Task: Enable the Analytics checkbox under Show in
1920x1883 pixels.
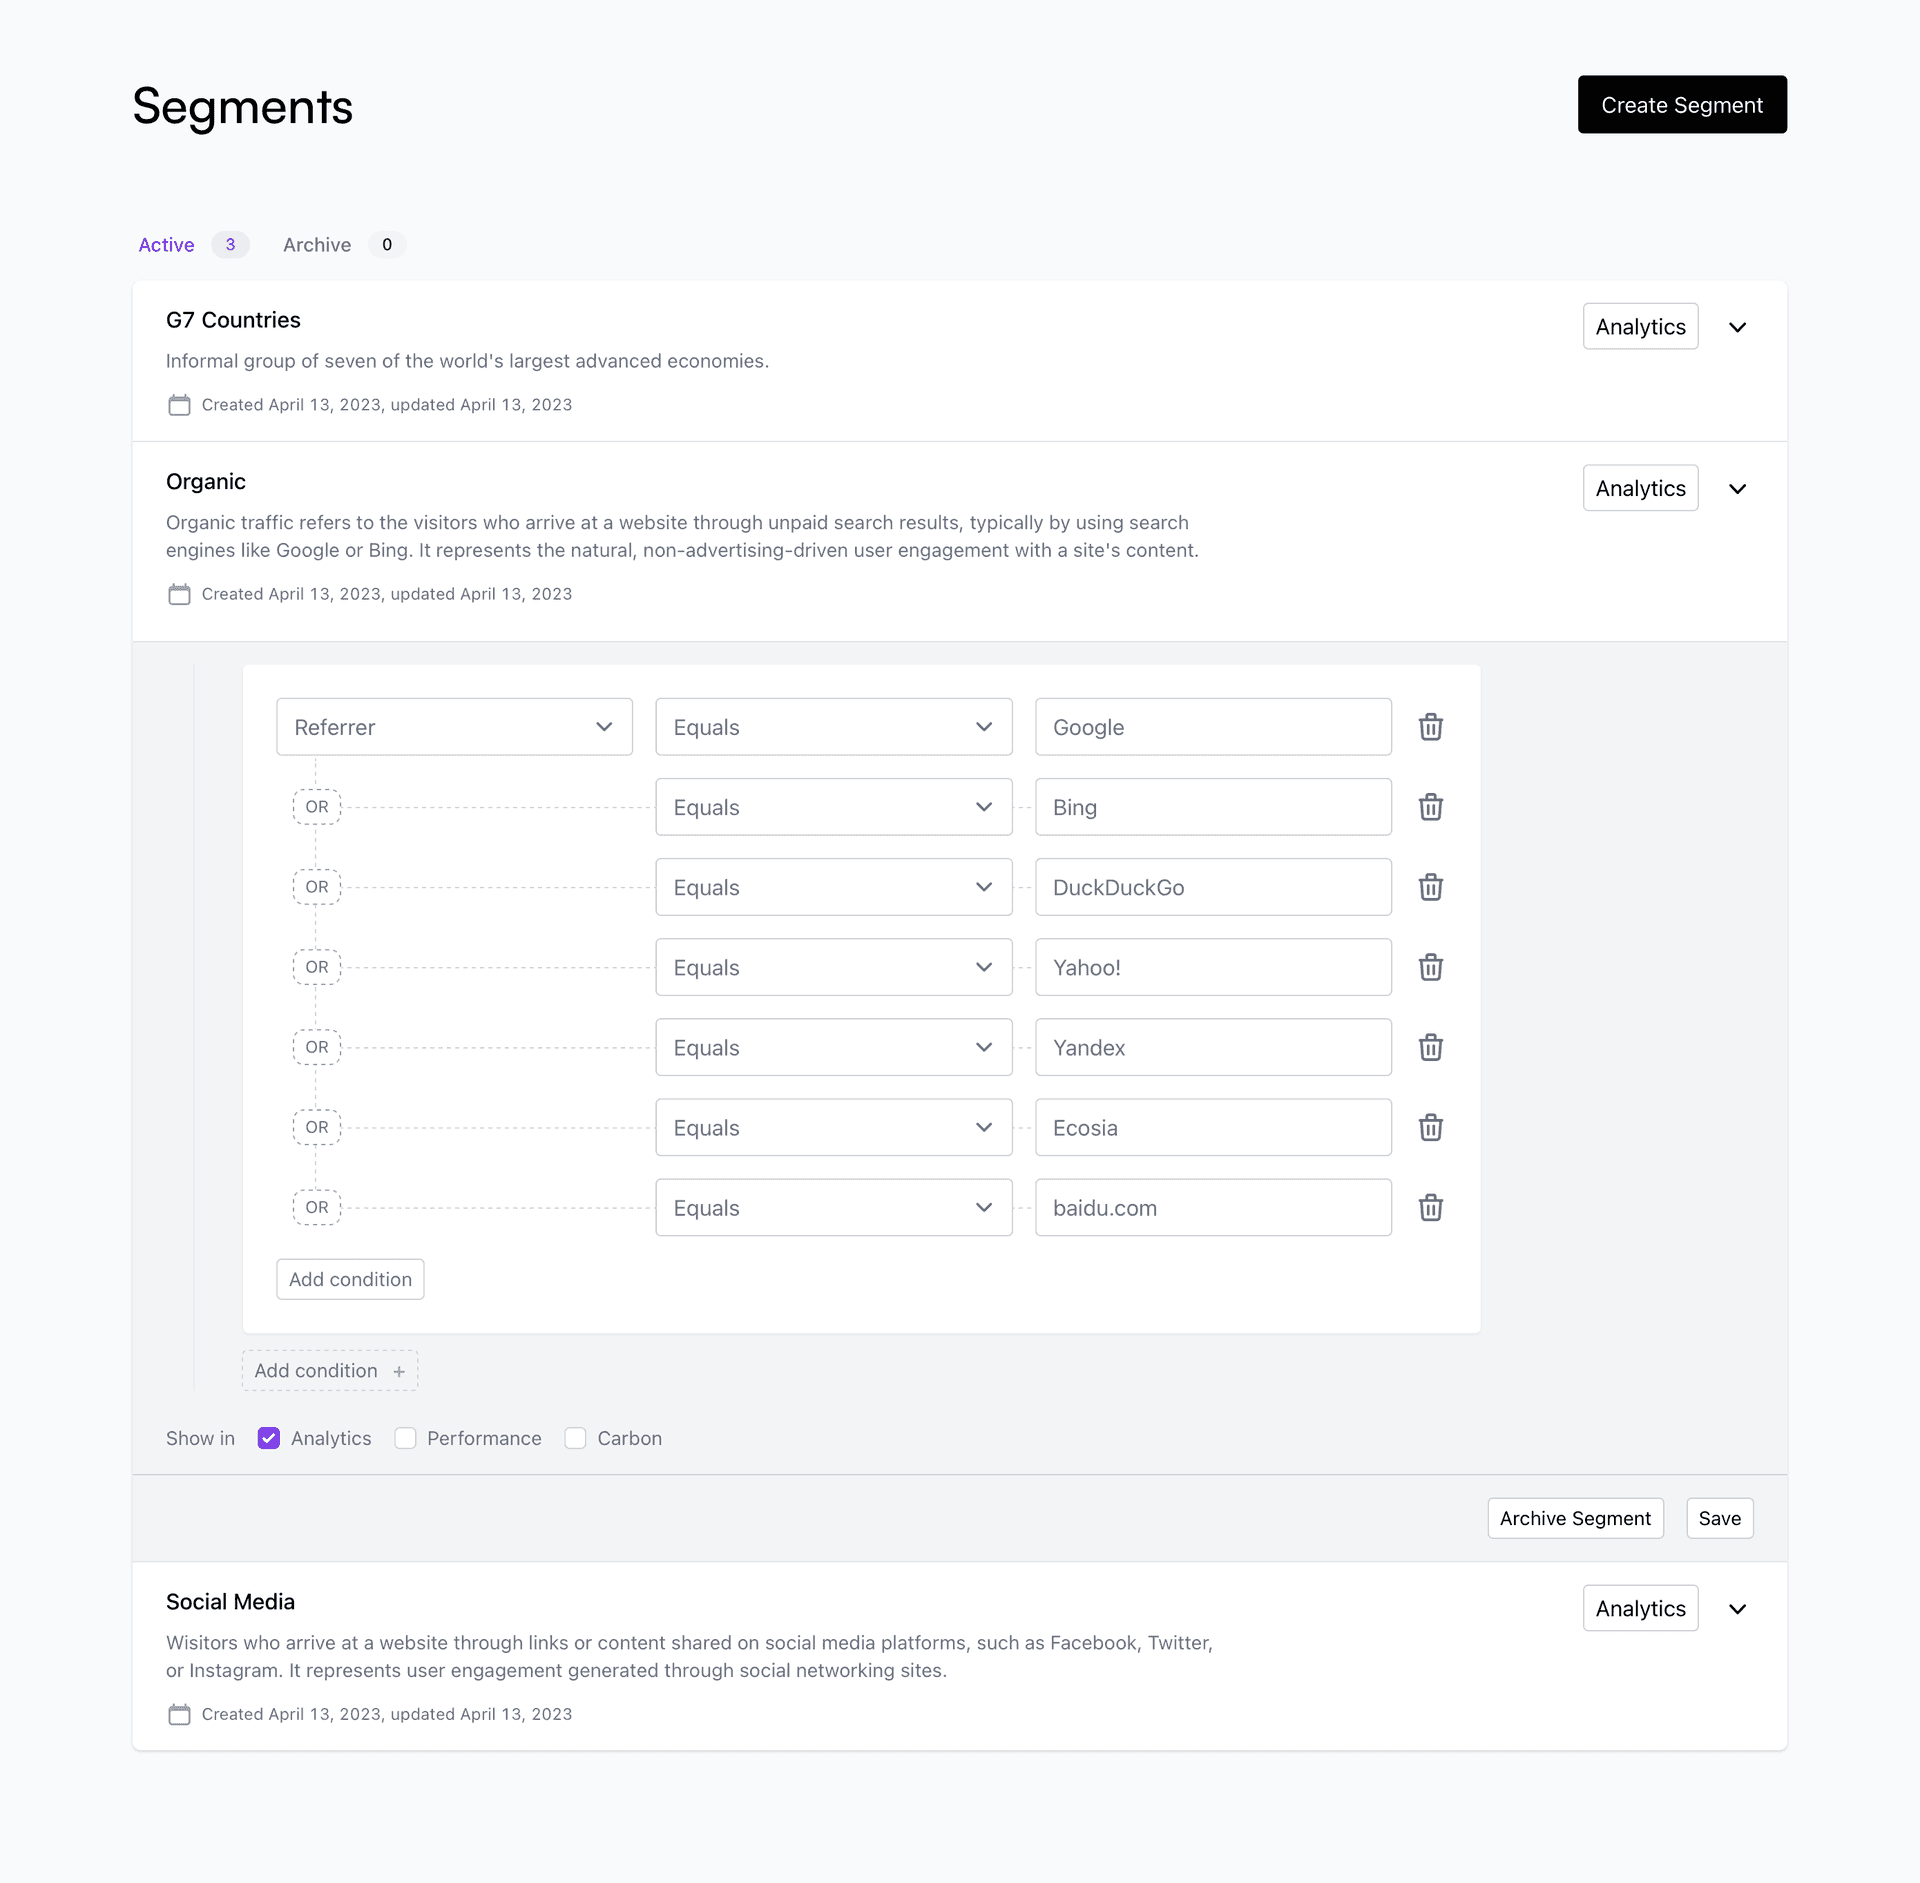Action: click(269, 1436)
